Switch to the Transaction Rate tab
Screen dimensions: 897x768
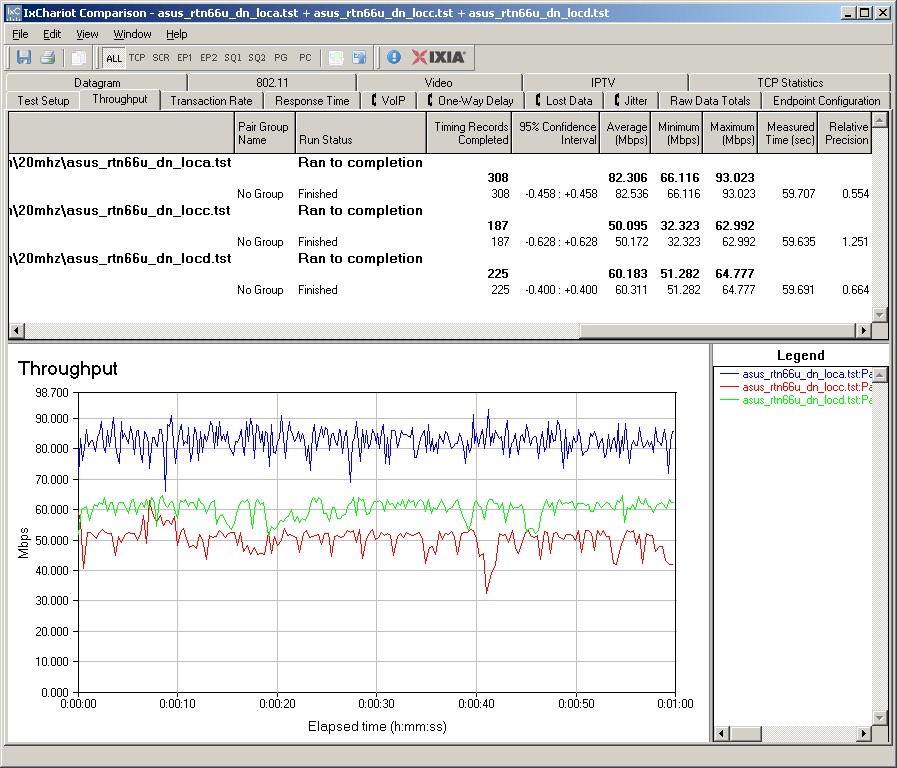211,101
